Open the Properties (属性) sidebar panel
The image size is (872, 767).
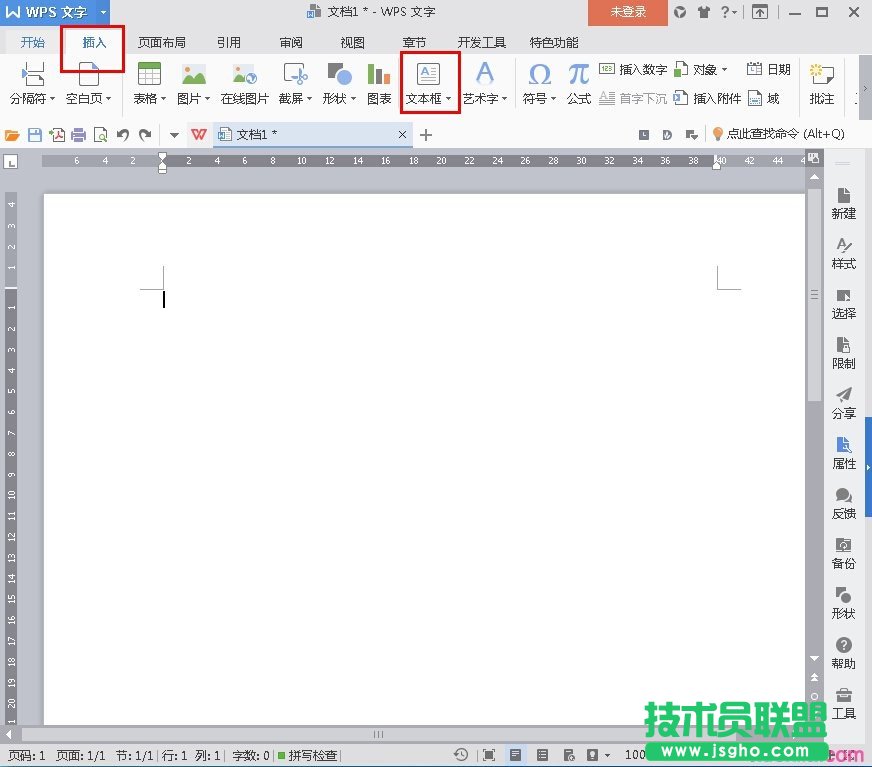point(844,454)
